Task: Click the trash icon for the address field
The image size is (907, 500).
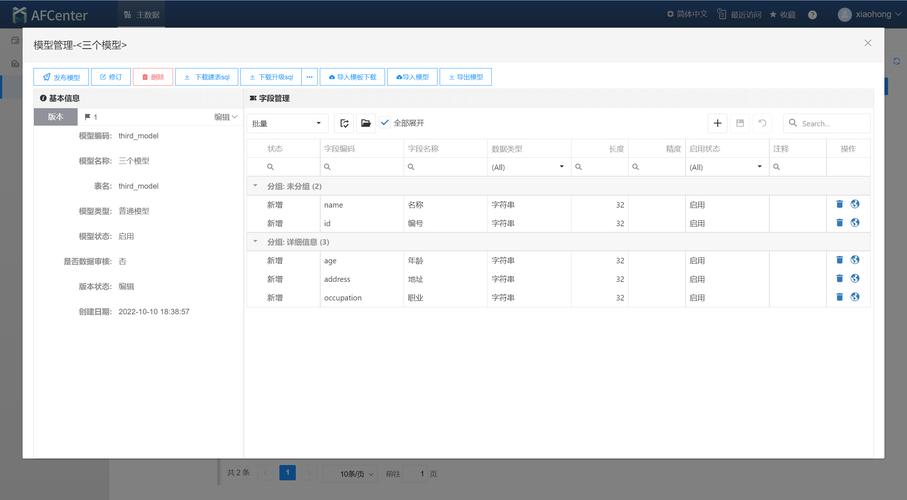Action: [840, 279]
